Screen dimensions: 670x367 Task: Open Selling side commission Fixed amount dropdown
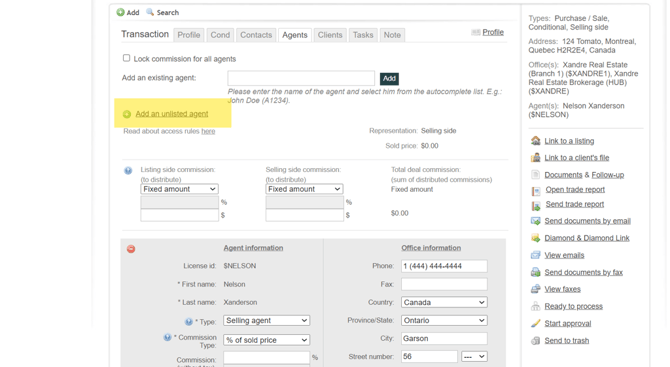point(304,189)
